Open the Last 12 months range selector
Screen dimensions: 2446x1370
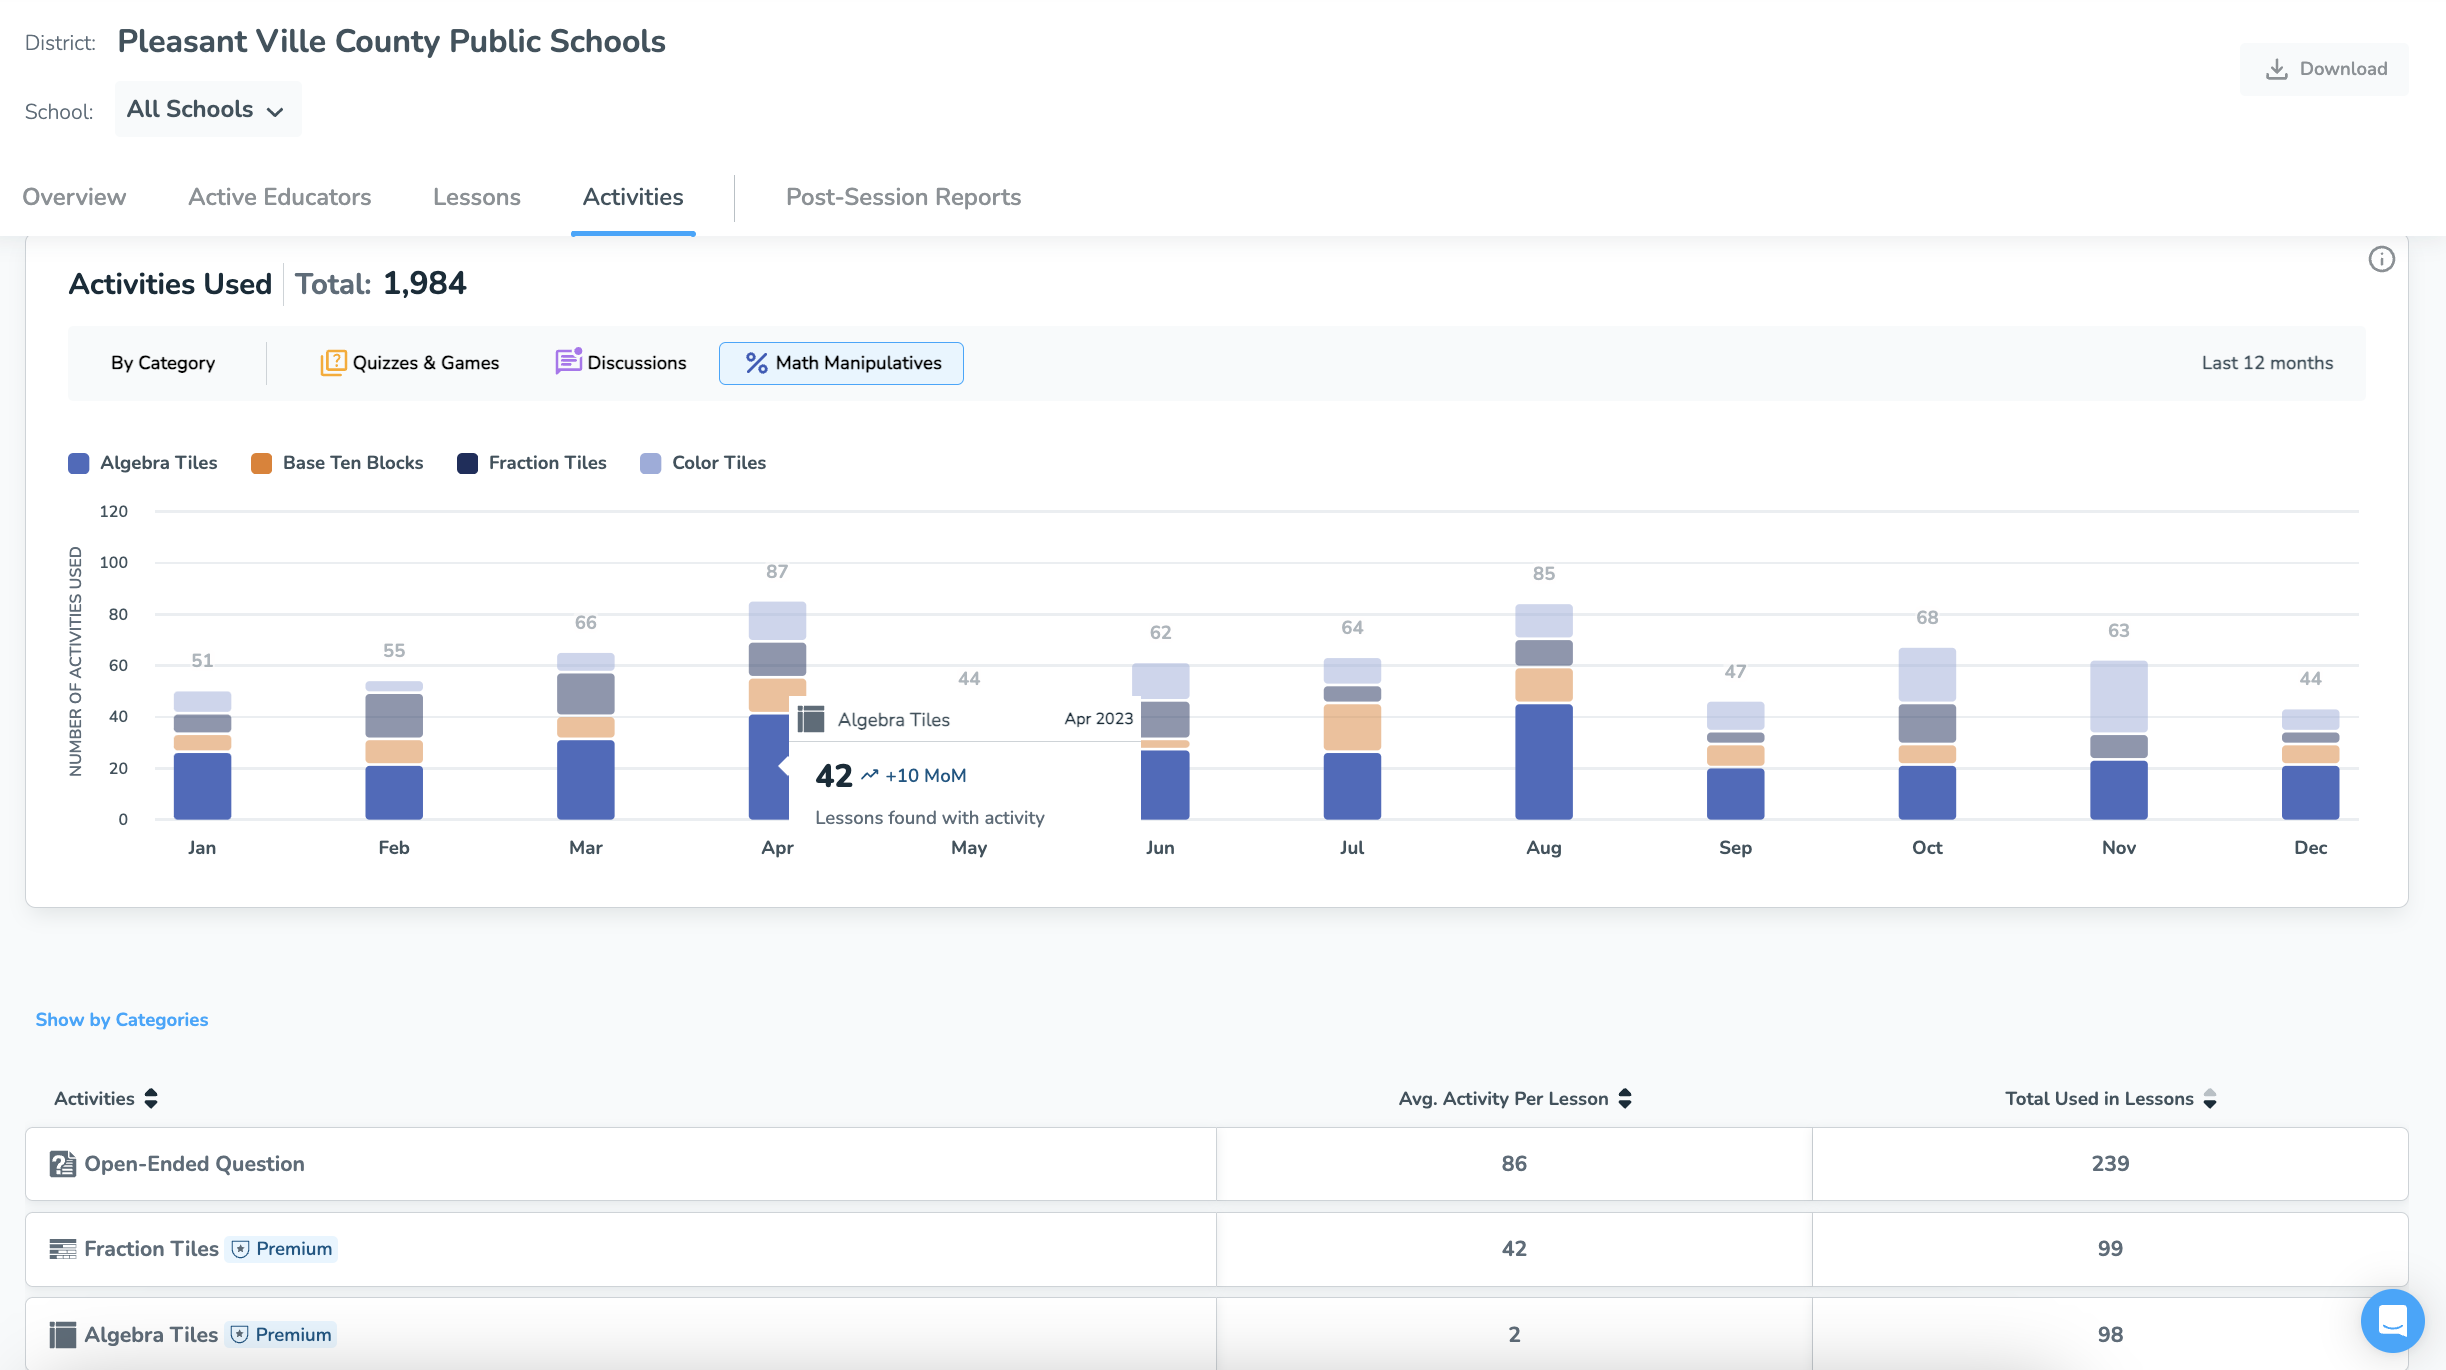coord(2266,363)
